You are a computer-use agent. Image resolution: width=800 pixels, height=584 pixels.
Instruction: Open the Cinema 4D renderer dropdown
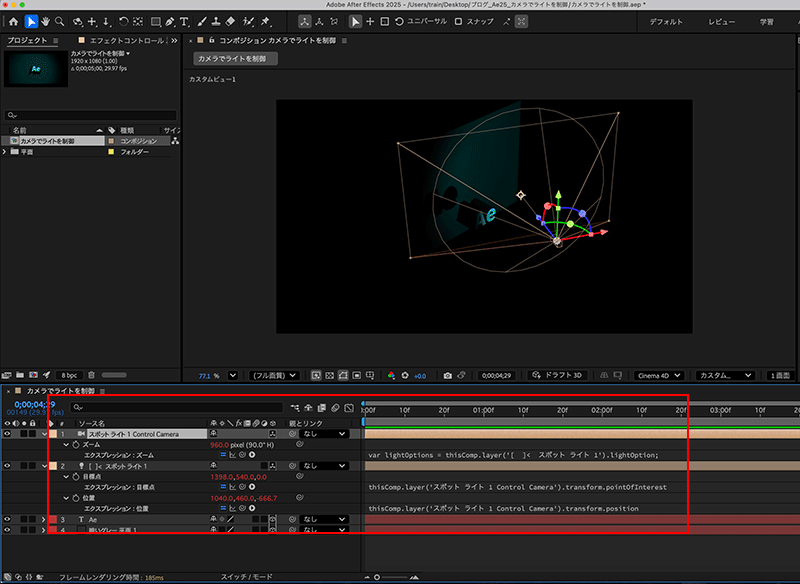click(659, 375)
